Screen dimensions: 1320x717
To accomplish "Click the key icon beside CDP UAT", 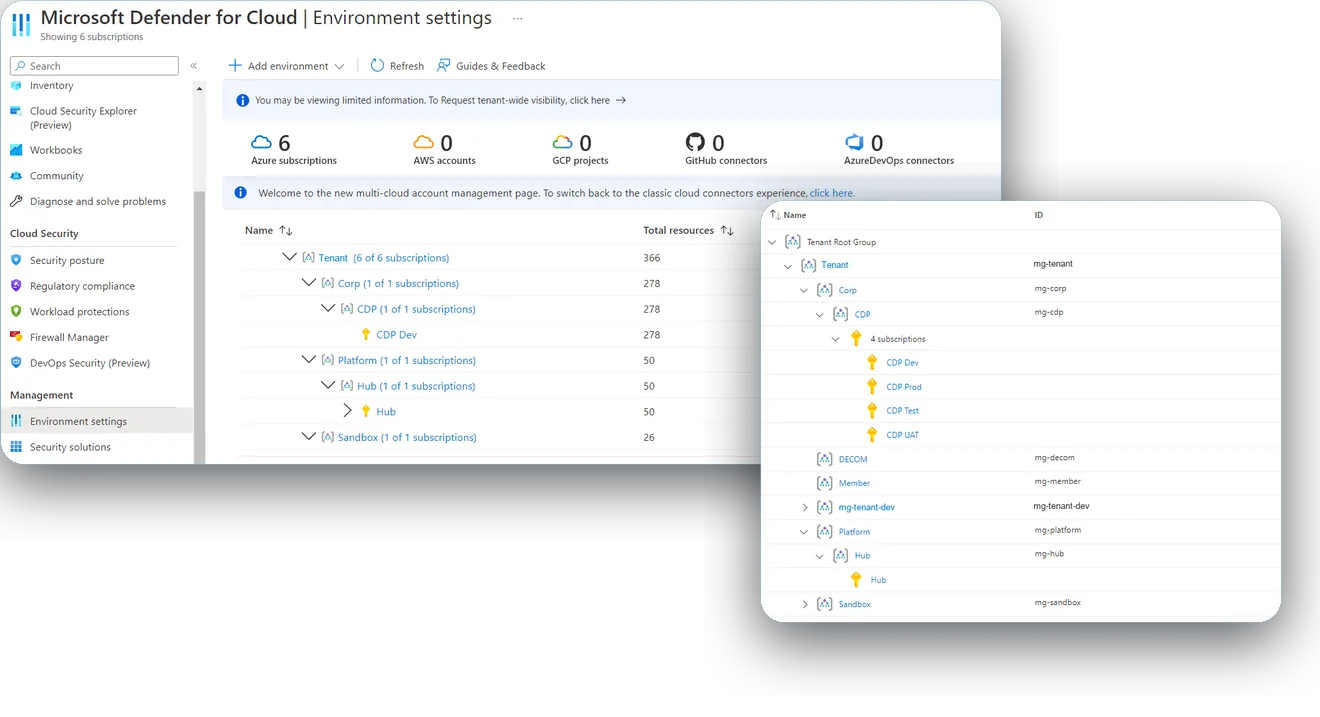I will pos(872,434).
